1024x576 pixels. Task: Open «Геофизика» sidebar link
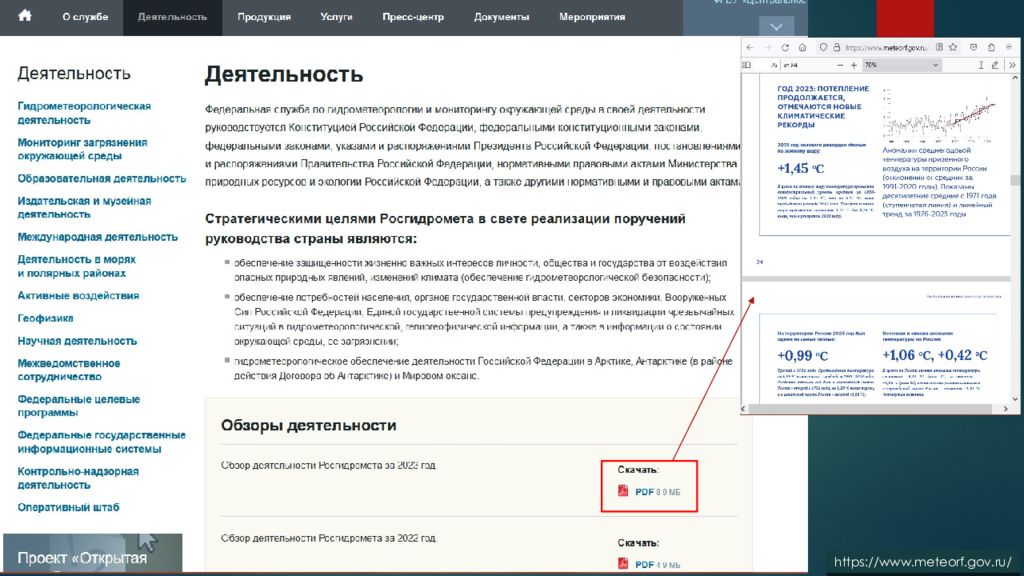45,318
